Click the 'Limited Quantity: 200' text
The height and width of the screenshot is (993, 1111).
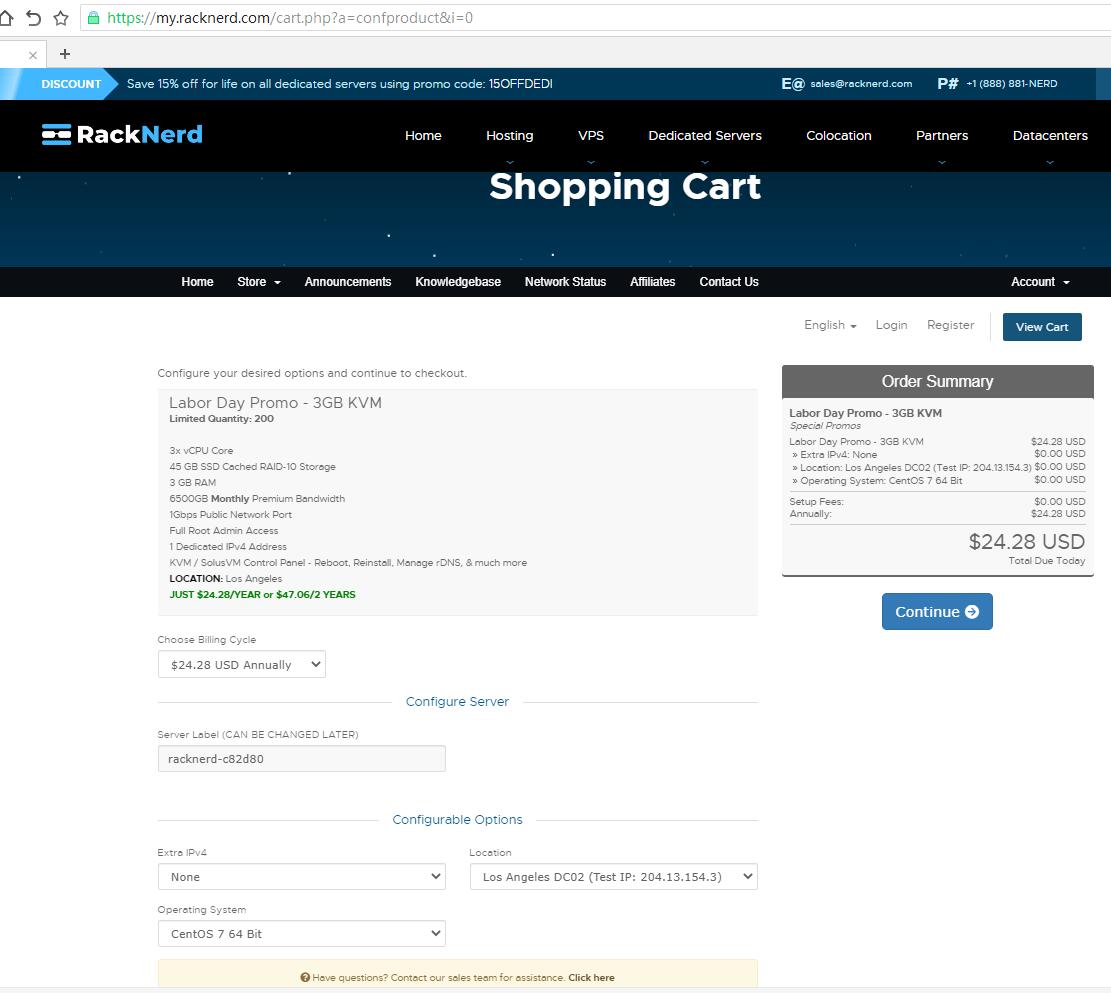(221, 419)
